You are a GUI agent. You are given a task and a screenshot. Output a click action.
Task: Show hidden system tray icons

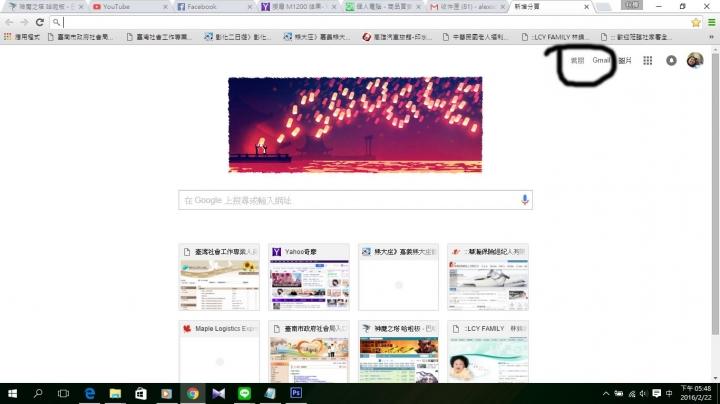(x=606, y=393)
